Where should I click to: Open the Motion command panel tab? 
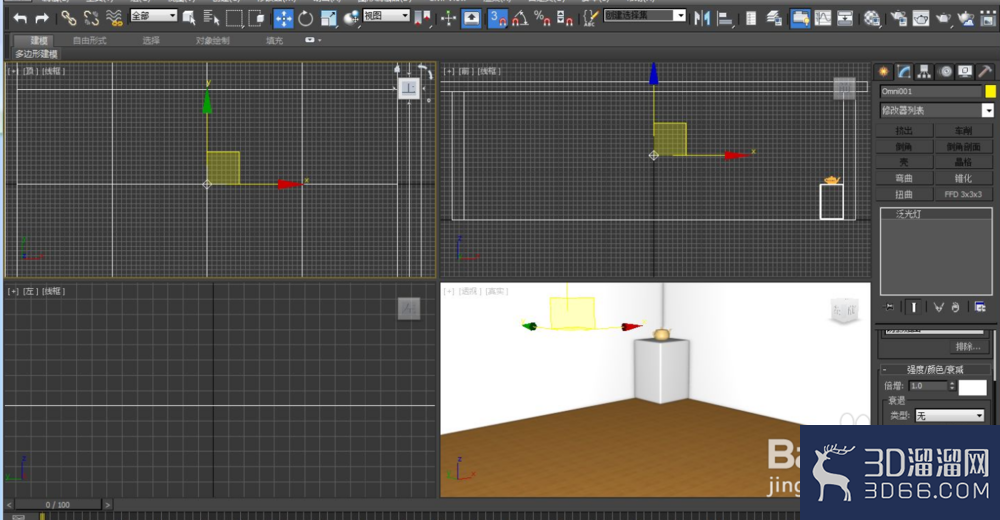click(x=945, y=71)
